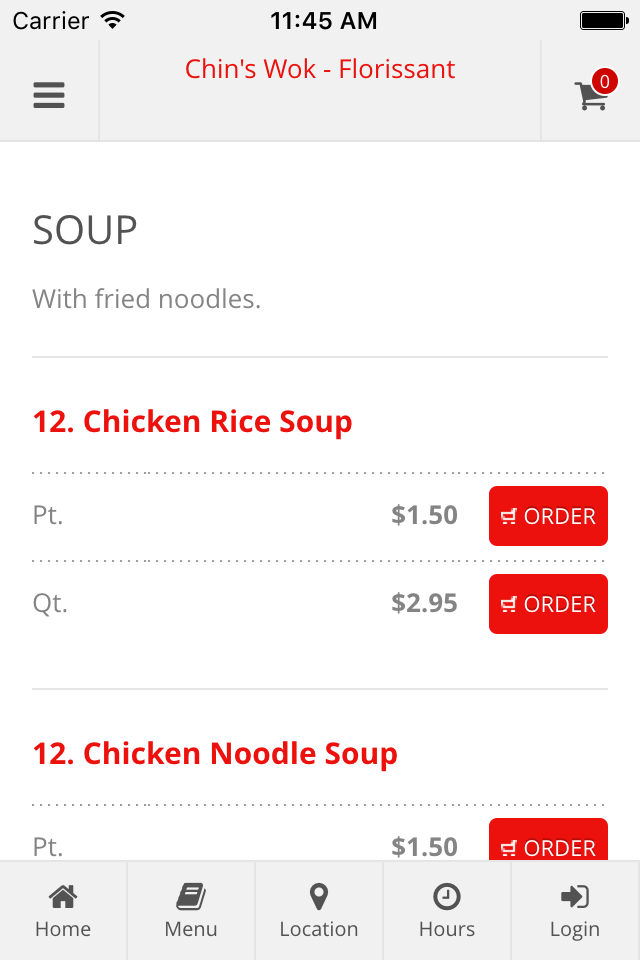Order Chicken Noodle Soup Pt. size
Viewport: 640px width, 960px height.
[548, 839]
